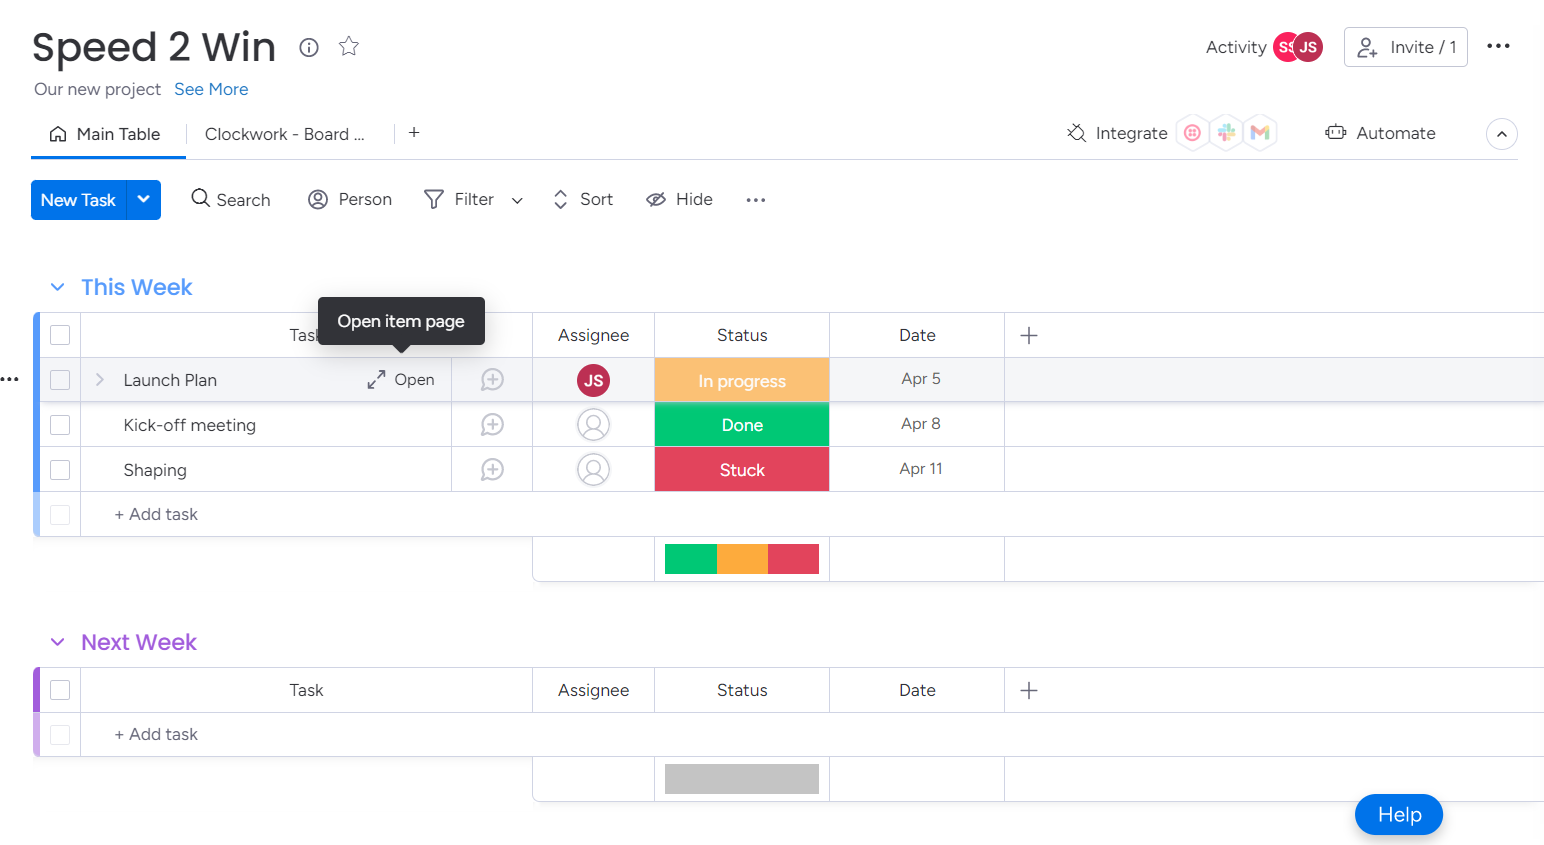Click the board info icon beside title

[309, 47]
